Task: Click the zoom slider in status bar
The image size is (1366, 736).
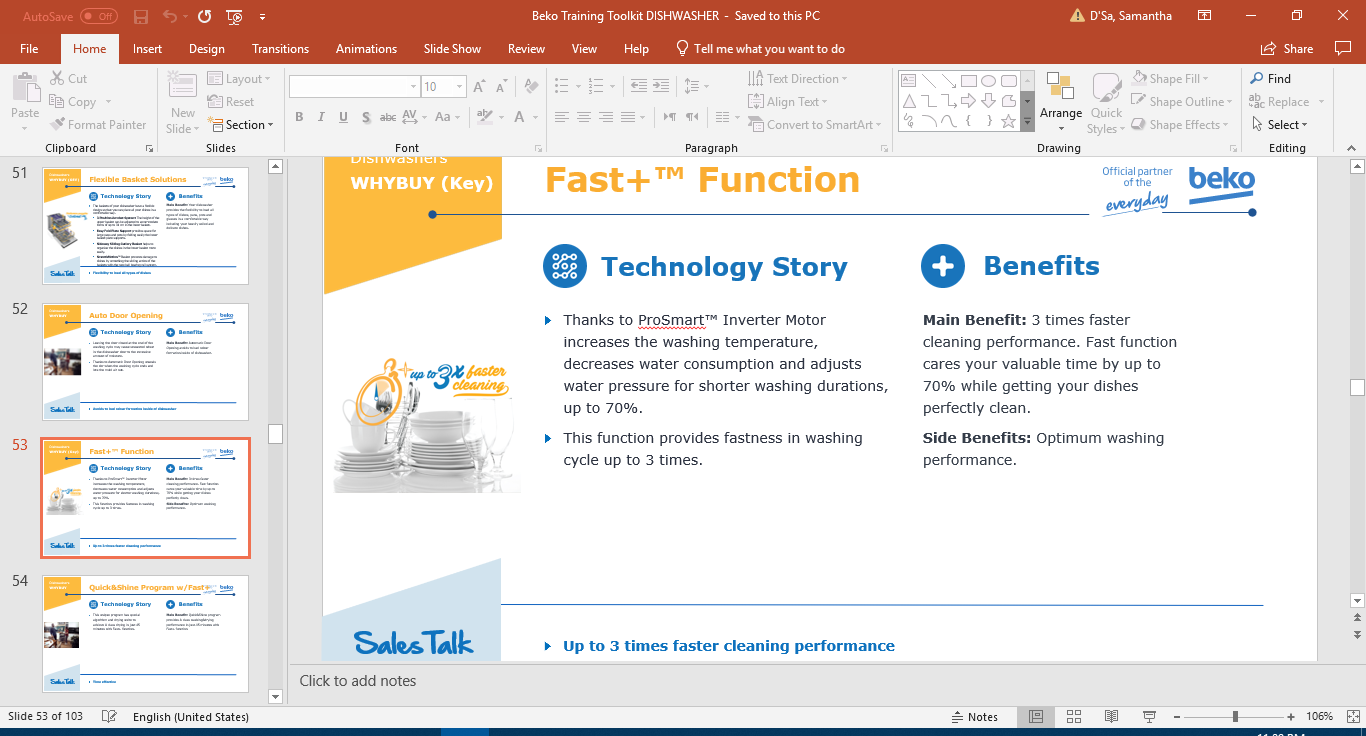Action: (1235, 717)
